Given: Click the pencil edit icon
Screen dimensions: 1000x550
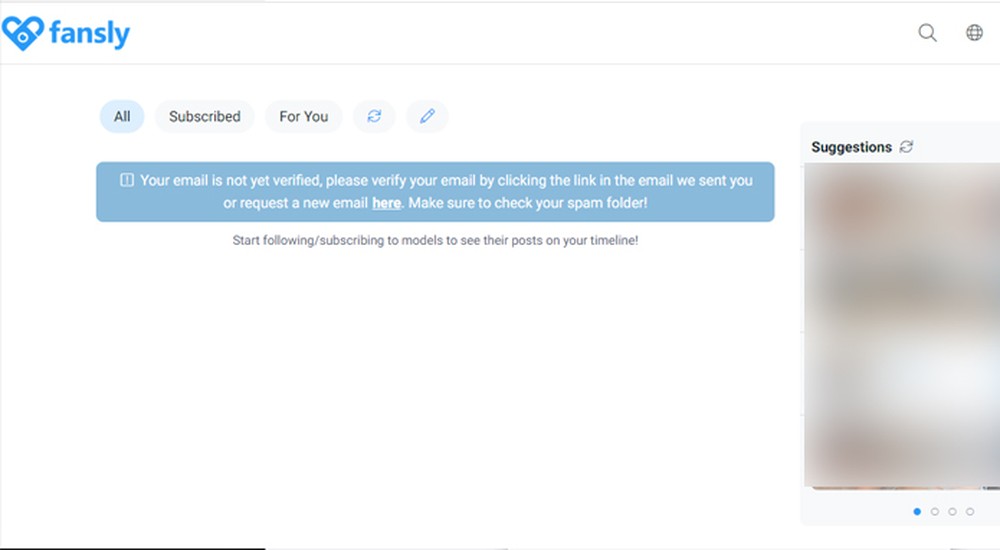Looking at the screenshot, I should click(x=428, y=116).
